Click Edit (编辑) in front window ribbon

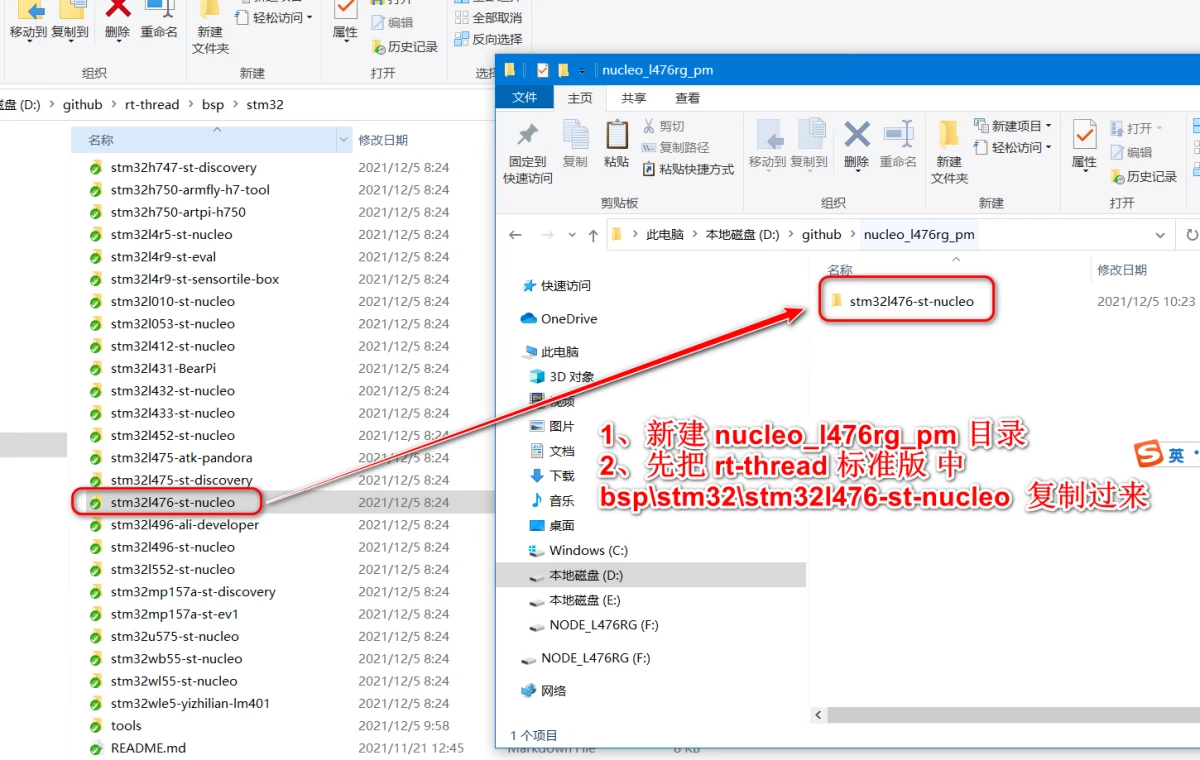click(x=1131, y=153)
